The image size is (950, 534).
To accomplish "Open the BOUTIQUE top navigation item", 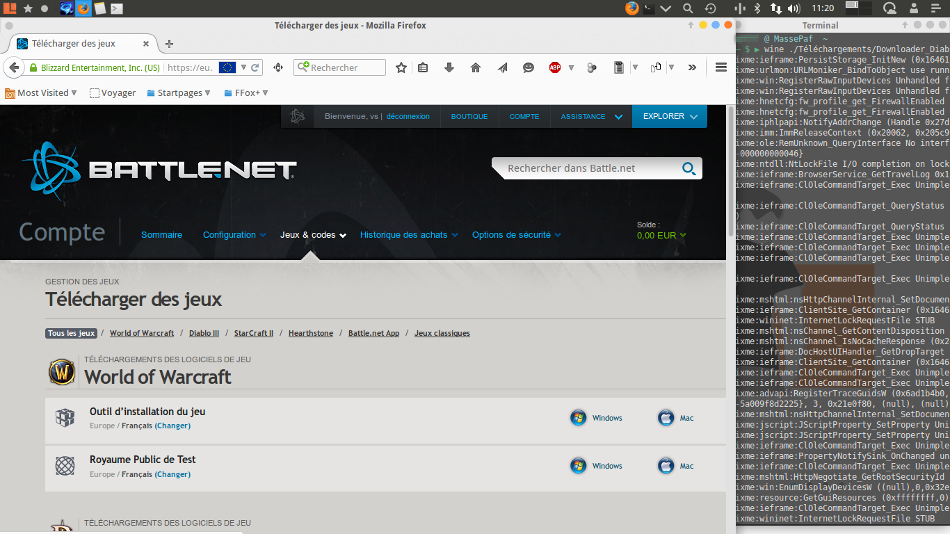I will coord(469,116).
